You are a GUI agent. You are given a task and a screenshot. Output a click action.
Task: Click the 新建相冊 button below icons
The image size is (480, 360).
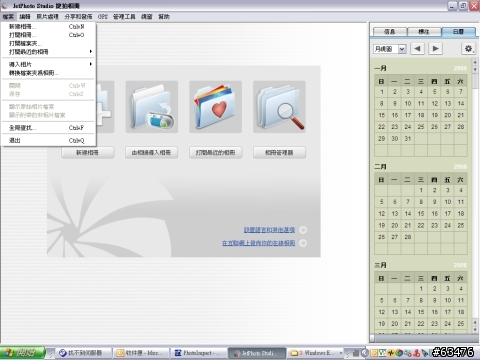(x=88, y=152)
